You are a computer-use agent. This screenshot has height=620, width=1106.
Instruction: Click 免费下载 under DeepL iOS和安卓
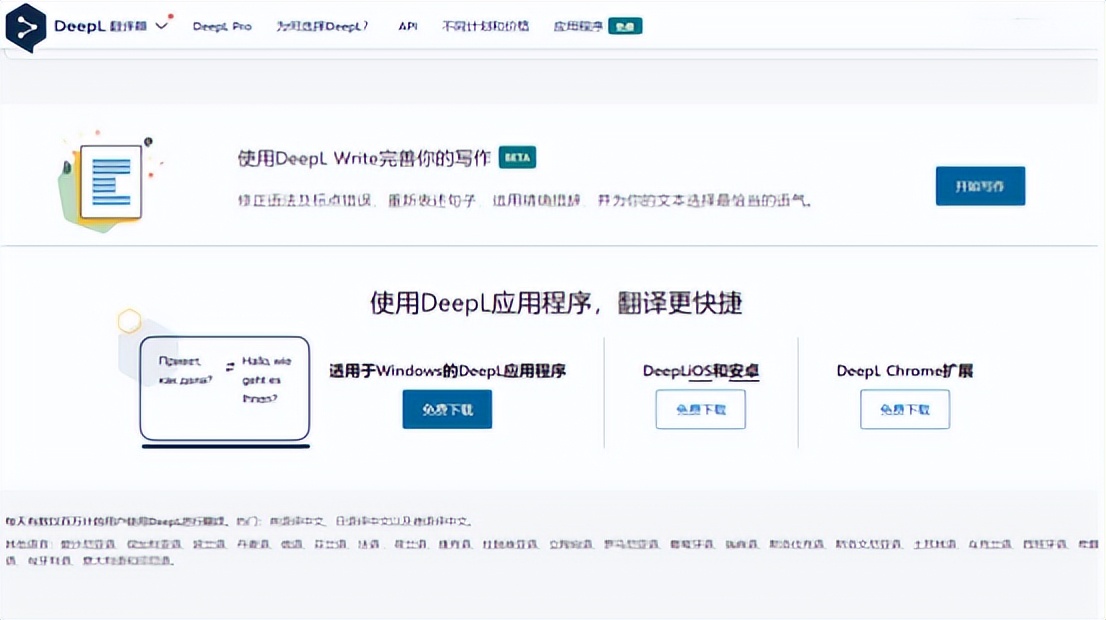[x=700, y=409]
